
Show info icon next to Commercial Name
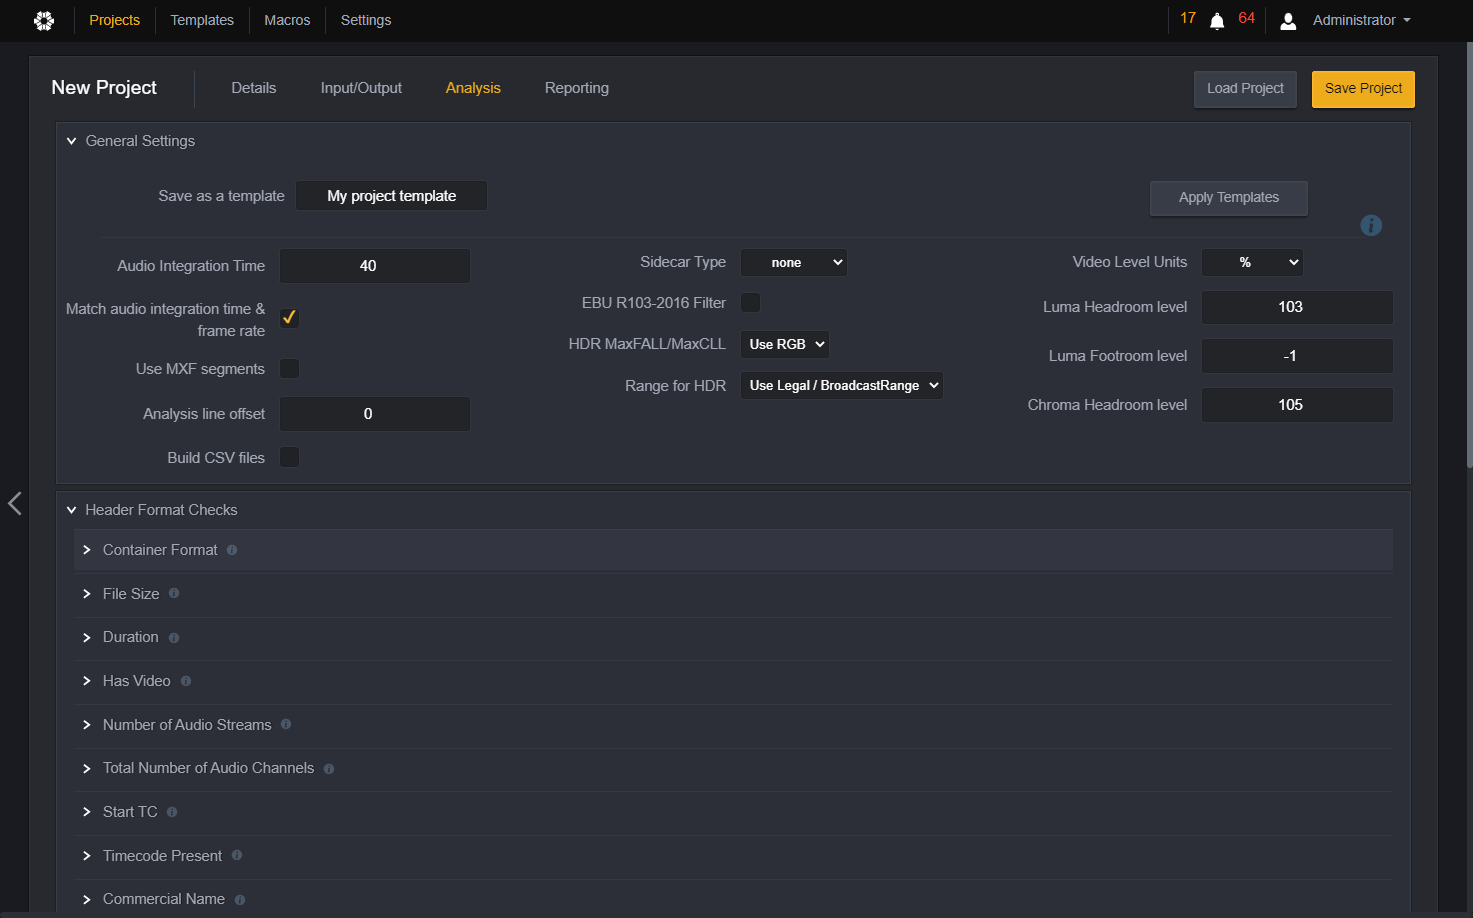pyautogui.click(x=240, y=900)
